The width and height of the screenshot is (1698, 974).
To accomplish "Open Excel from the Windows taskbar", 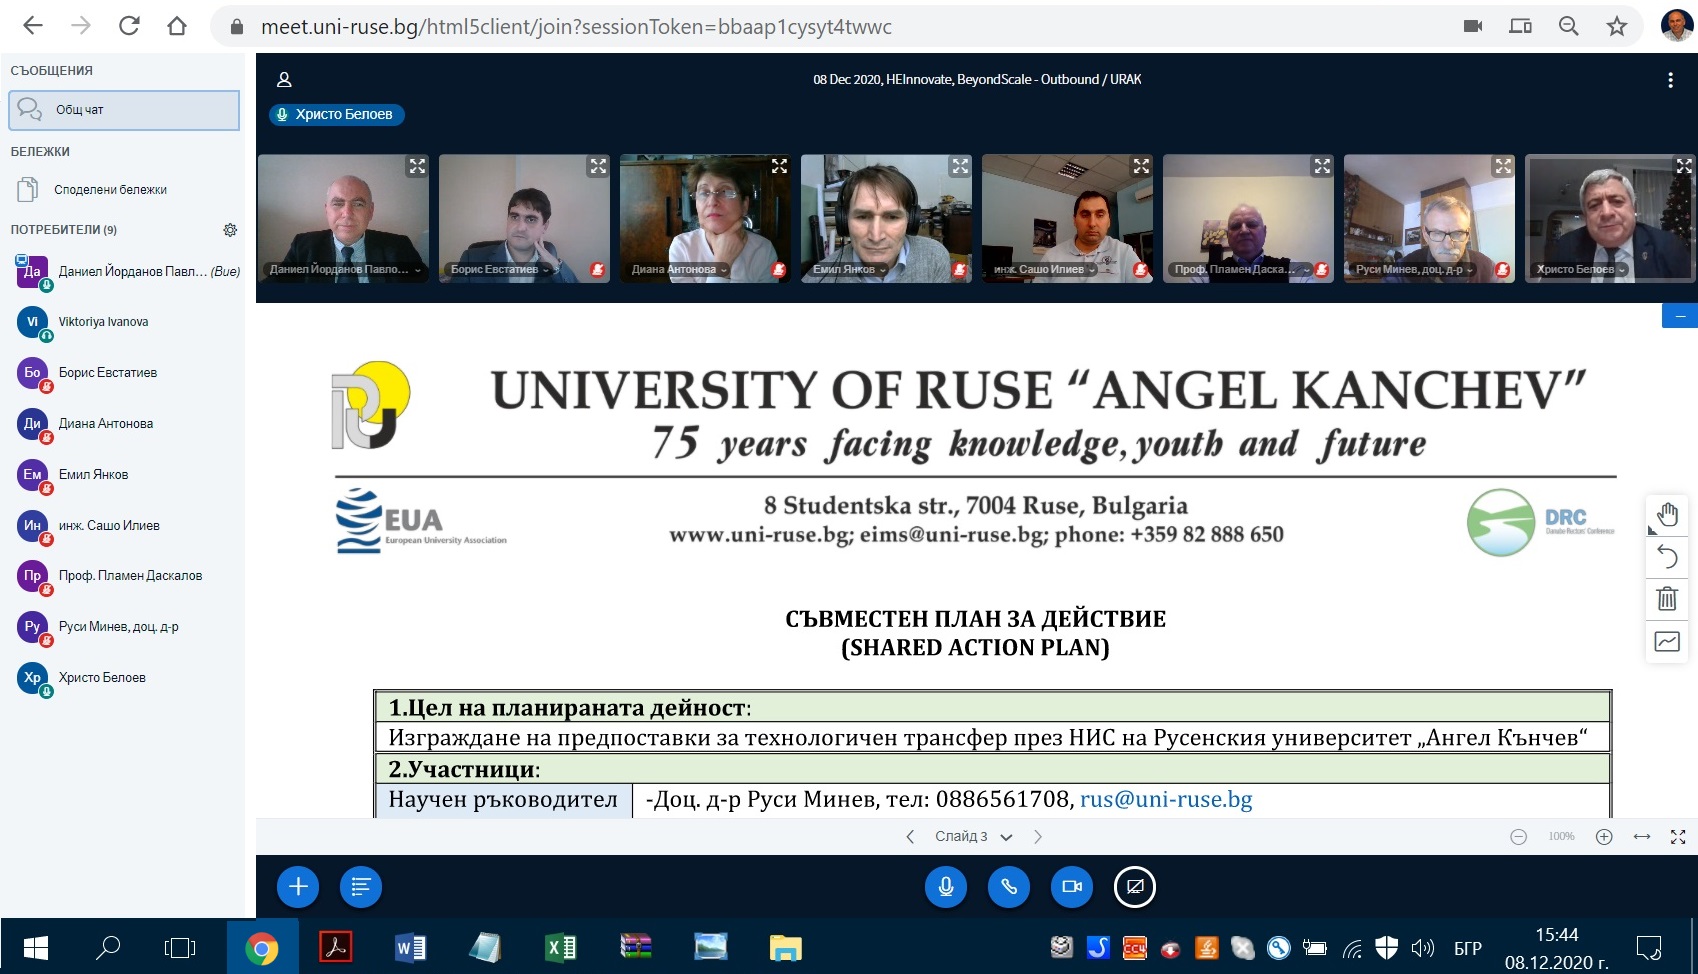I will tap(560, 947).
